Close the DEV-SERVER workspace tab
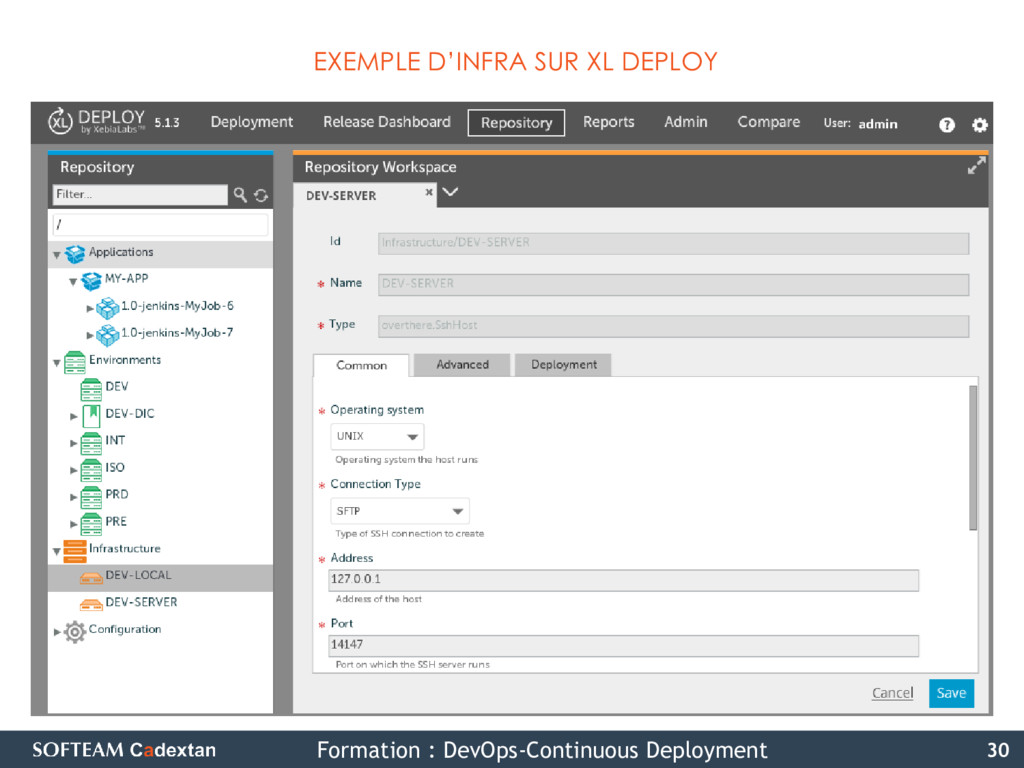 point(428,192)
